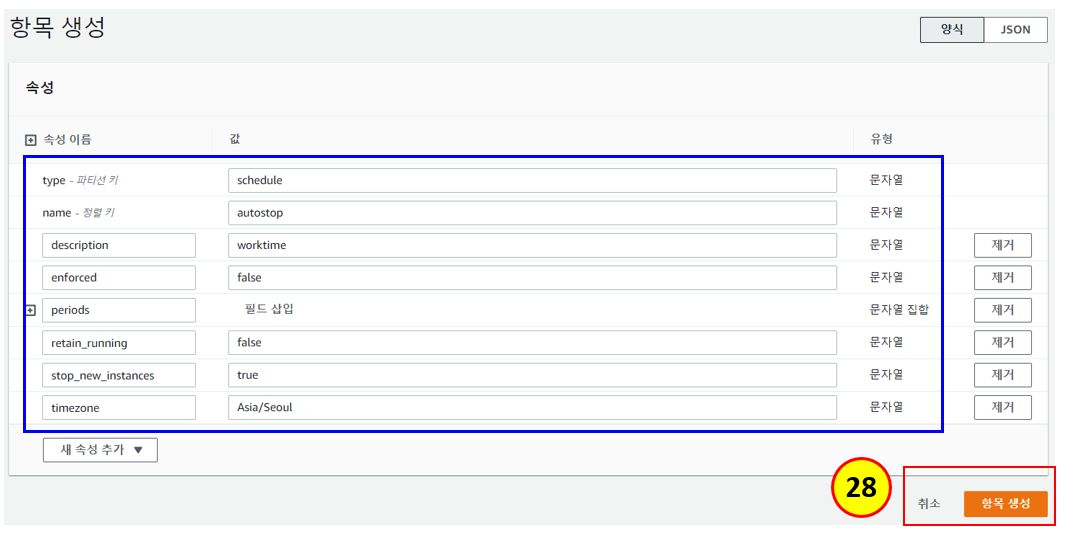Image resolution: width=1068 pixels, height=533 pixels.
Task: Remove the periods attribute
Action: click(x=1003, y=310)
